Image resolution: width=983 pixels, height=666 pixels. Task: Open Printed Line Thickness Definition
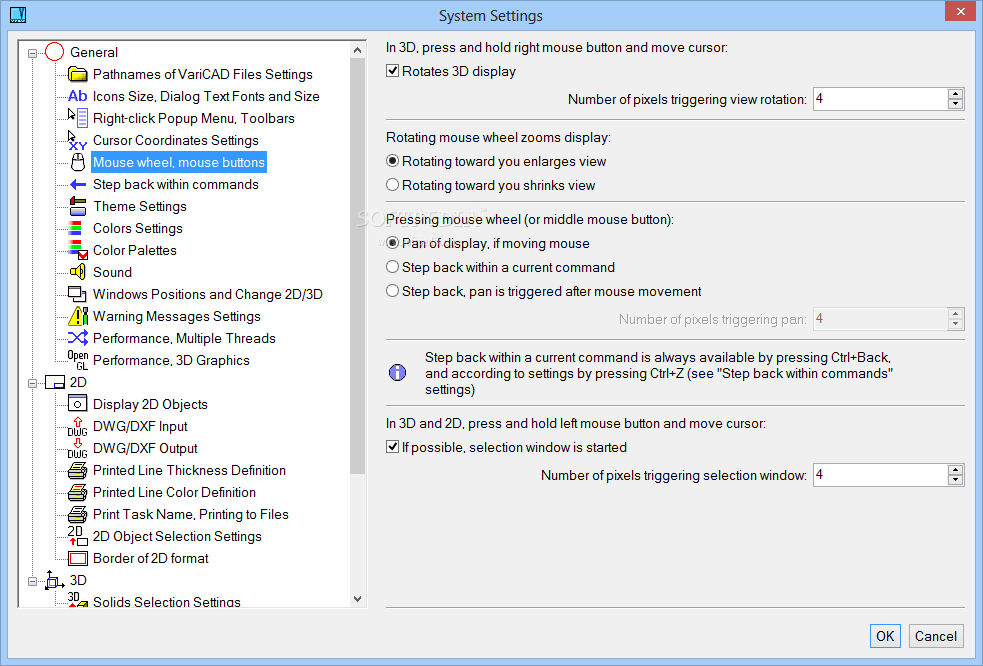click(x=189, y=470)
